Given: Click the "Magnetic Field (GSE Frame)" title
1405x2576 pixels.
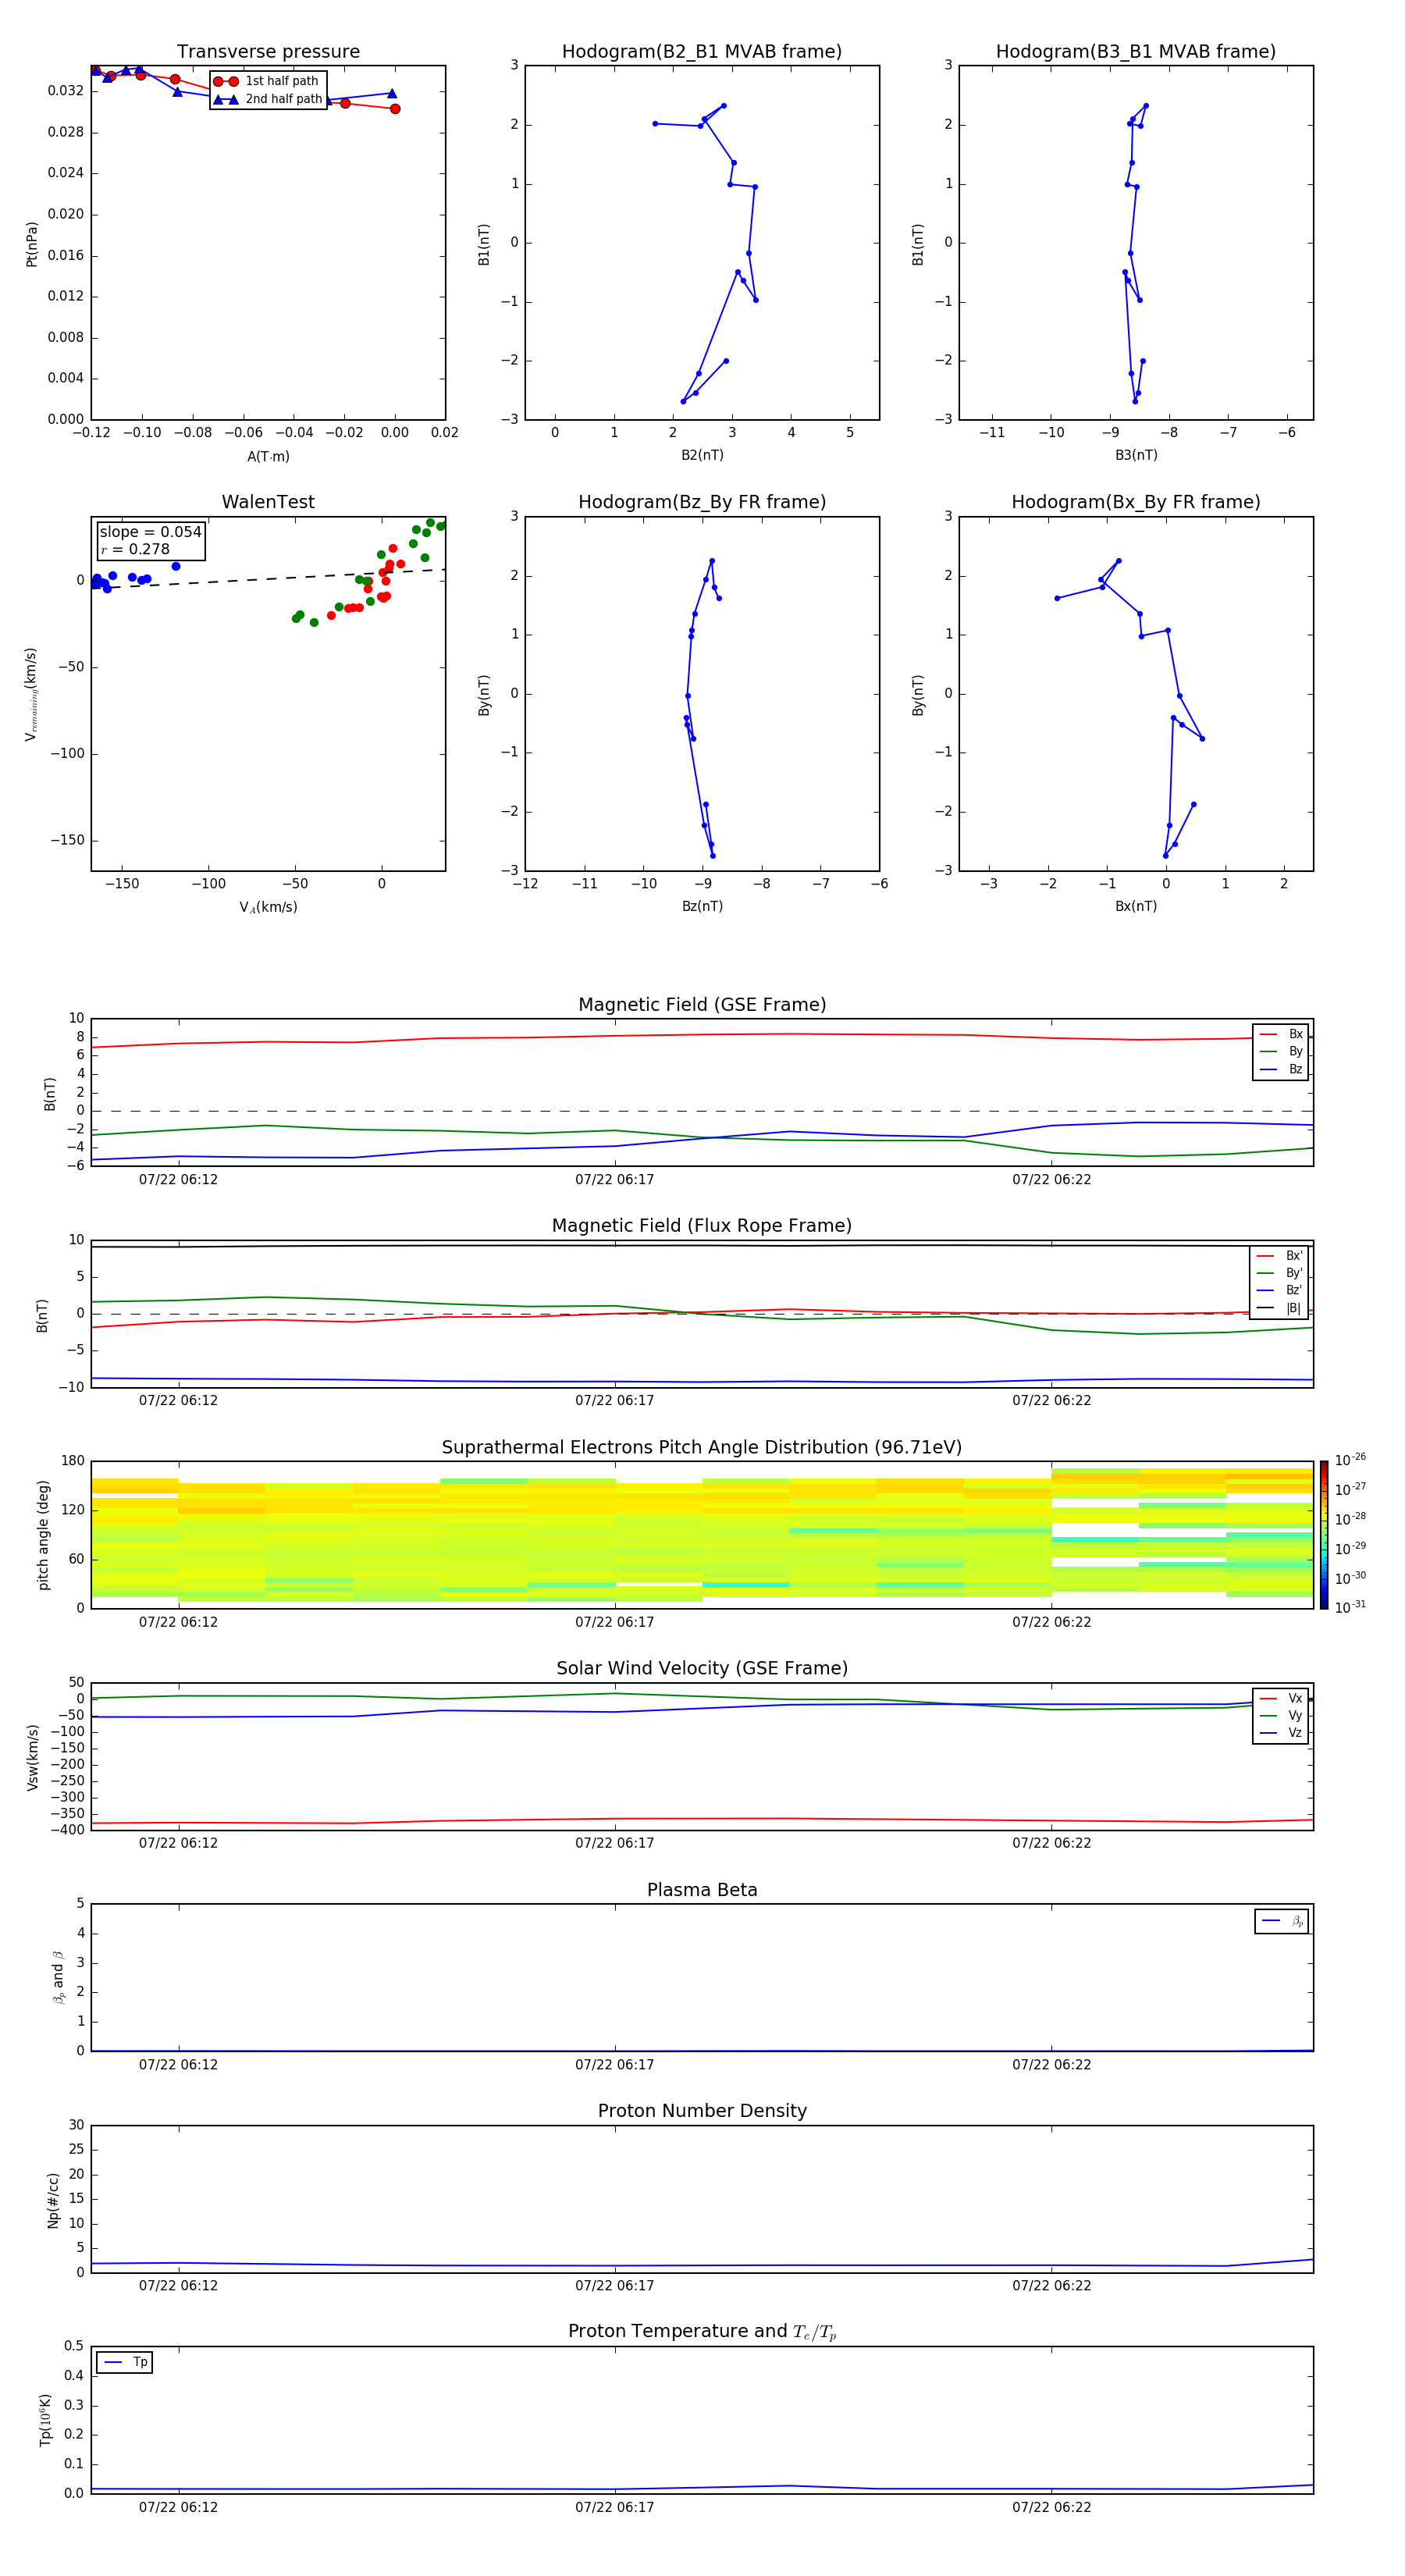Looking at the screenshot, I should click(702, 1005).
